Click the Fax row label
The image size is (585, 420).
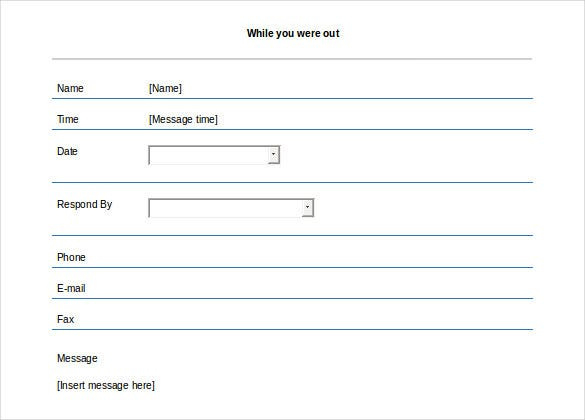pos(65,319)
